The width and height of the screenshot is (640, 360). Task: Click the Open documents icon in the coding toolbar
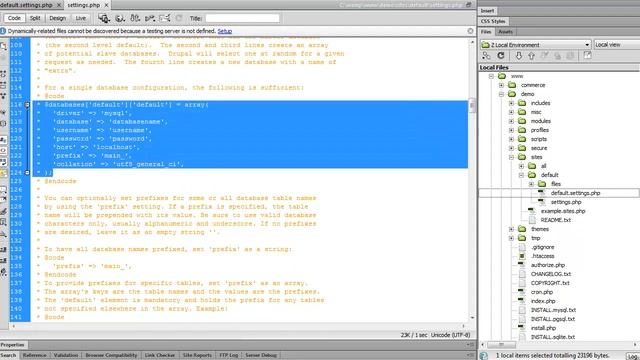click(x=4, y=46)
